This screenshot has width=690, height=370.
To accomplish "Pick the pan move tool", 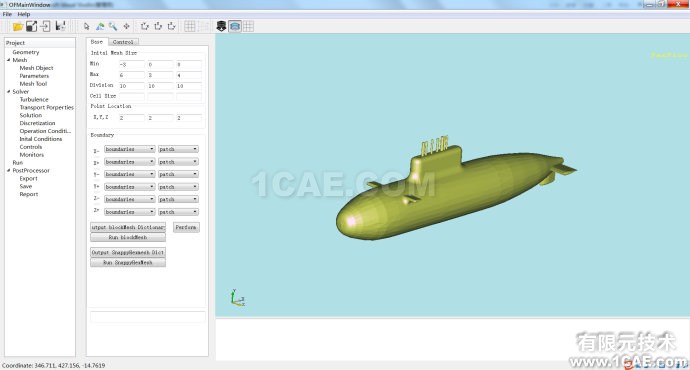I will pyautogui.click(x=126, y=27).
